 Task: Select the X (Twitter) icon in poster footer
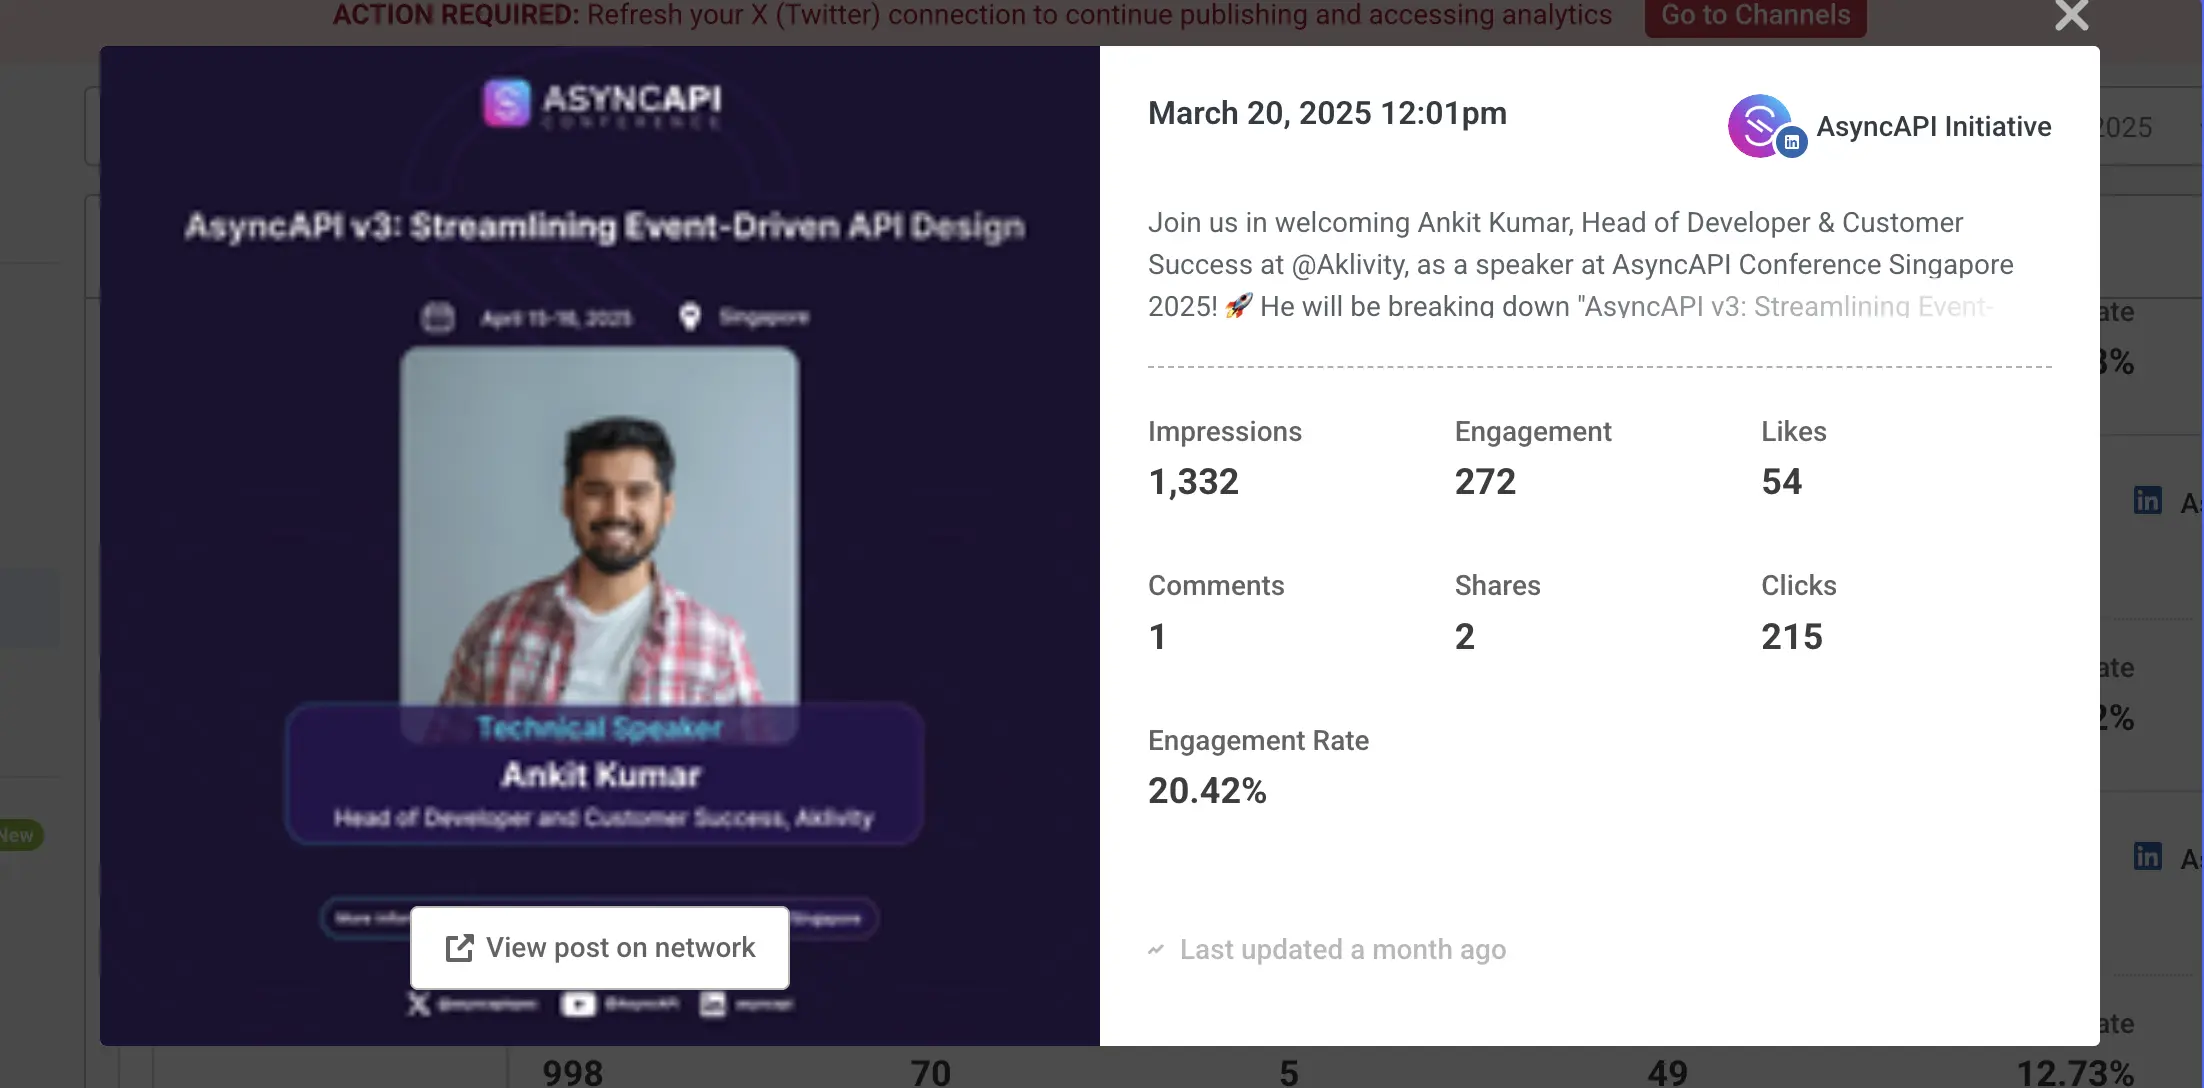point(420,1005)
